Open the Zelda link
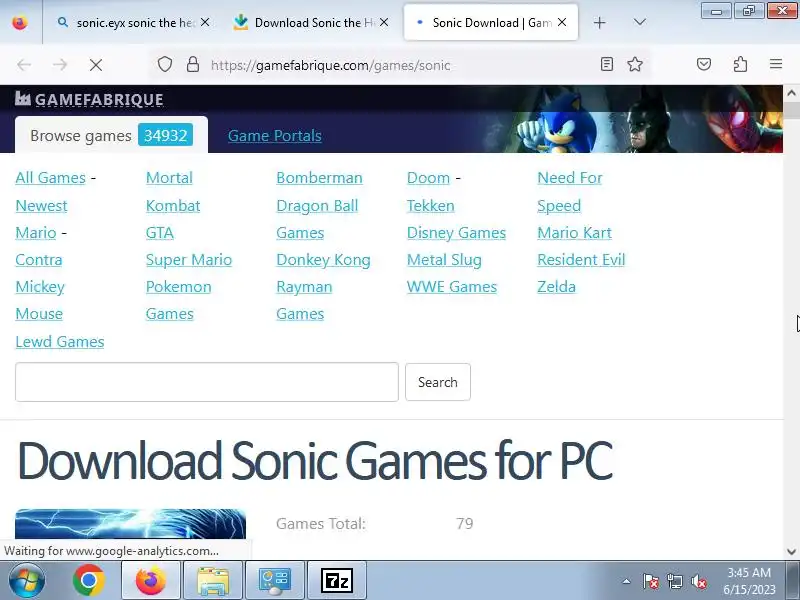Viewport: 800px width, 600px height. click(556, 287)
